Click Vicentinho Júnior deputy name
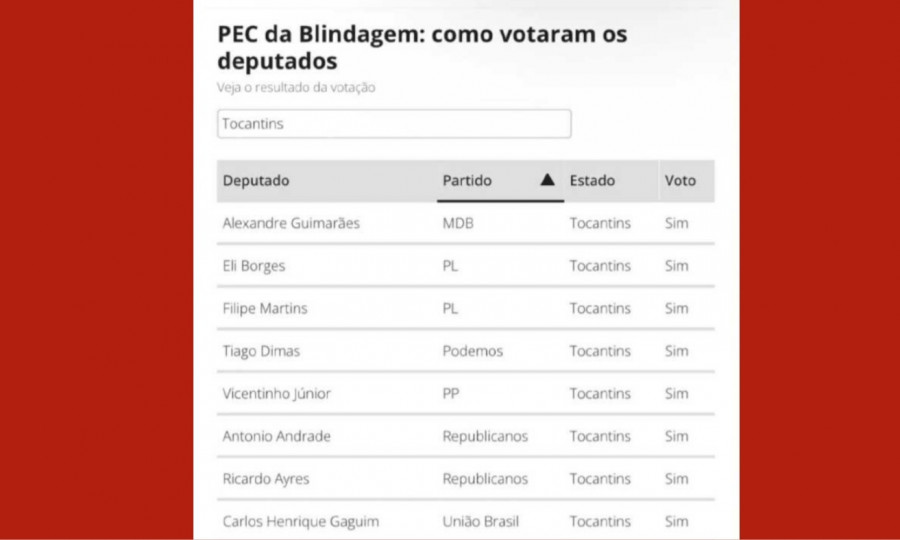This screenshot has width=900, height=540. coord(277,394)
